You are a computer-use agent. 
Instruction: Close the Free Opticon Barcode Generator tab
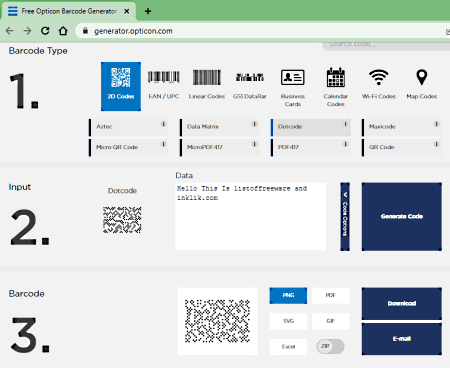(127, 11)
